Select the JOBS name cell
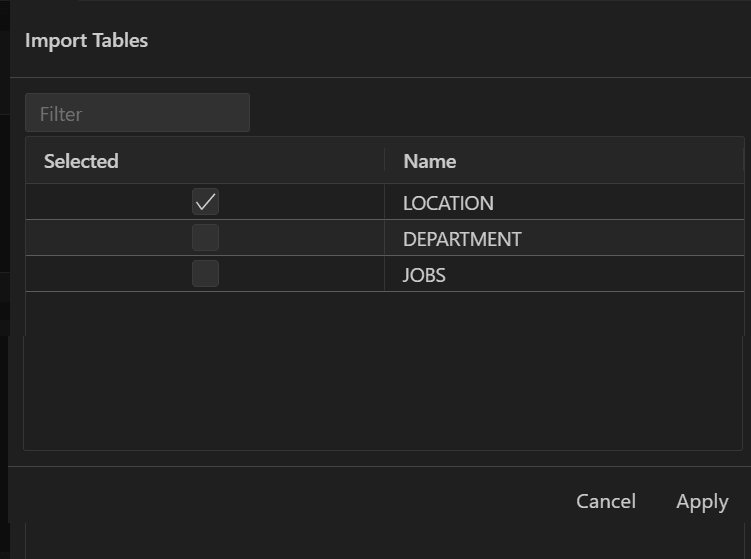 point(424,275)
